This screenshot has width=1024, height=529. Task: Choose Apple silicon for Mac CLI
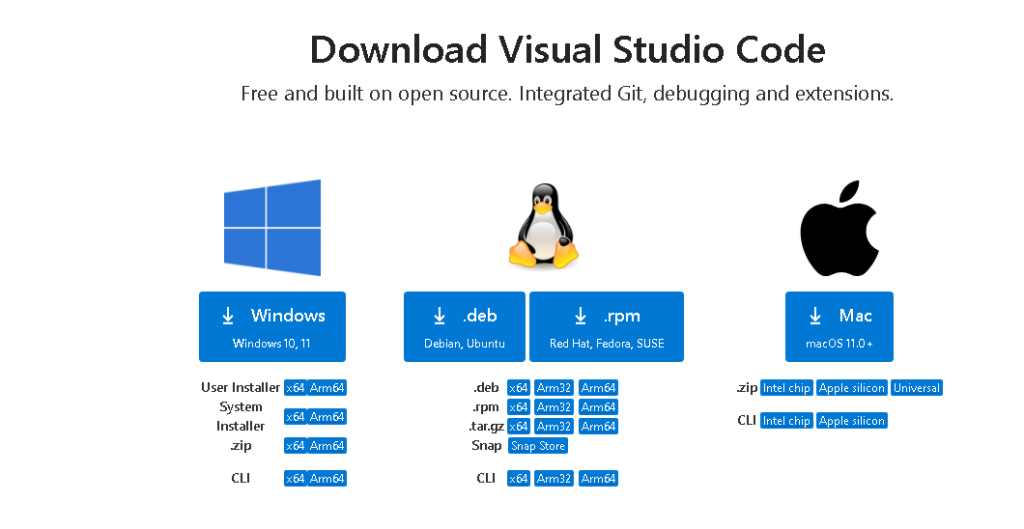pos(852,421)
